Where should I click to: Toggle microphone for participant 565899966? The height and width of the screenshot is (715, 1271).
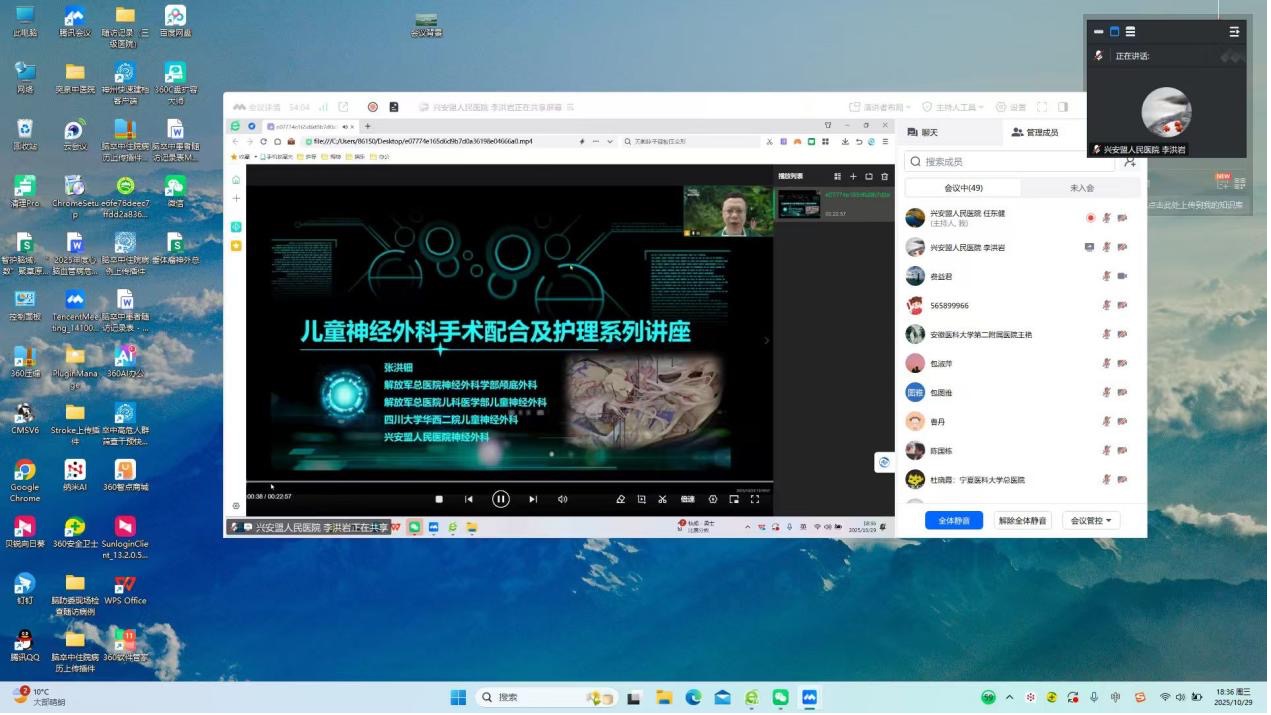(1106, 305)
